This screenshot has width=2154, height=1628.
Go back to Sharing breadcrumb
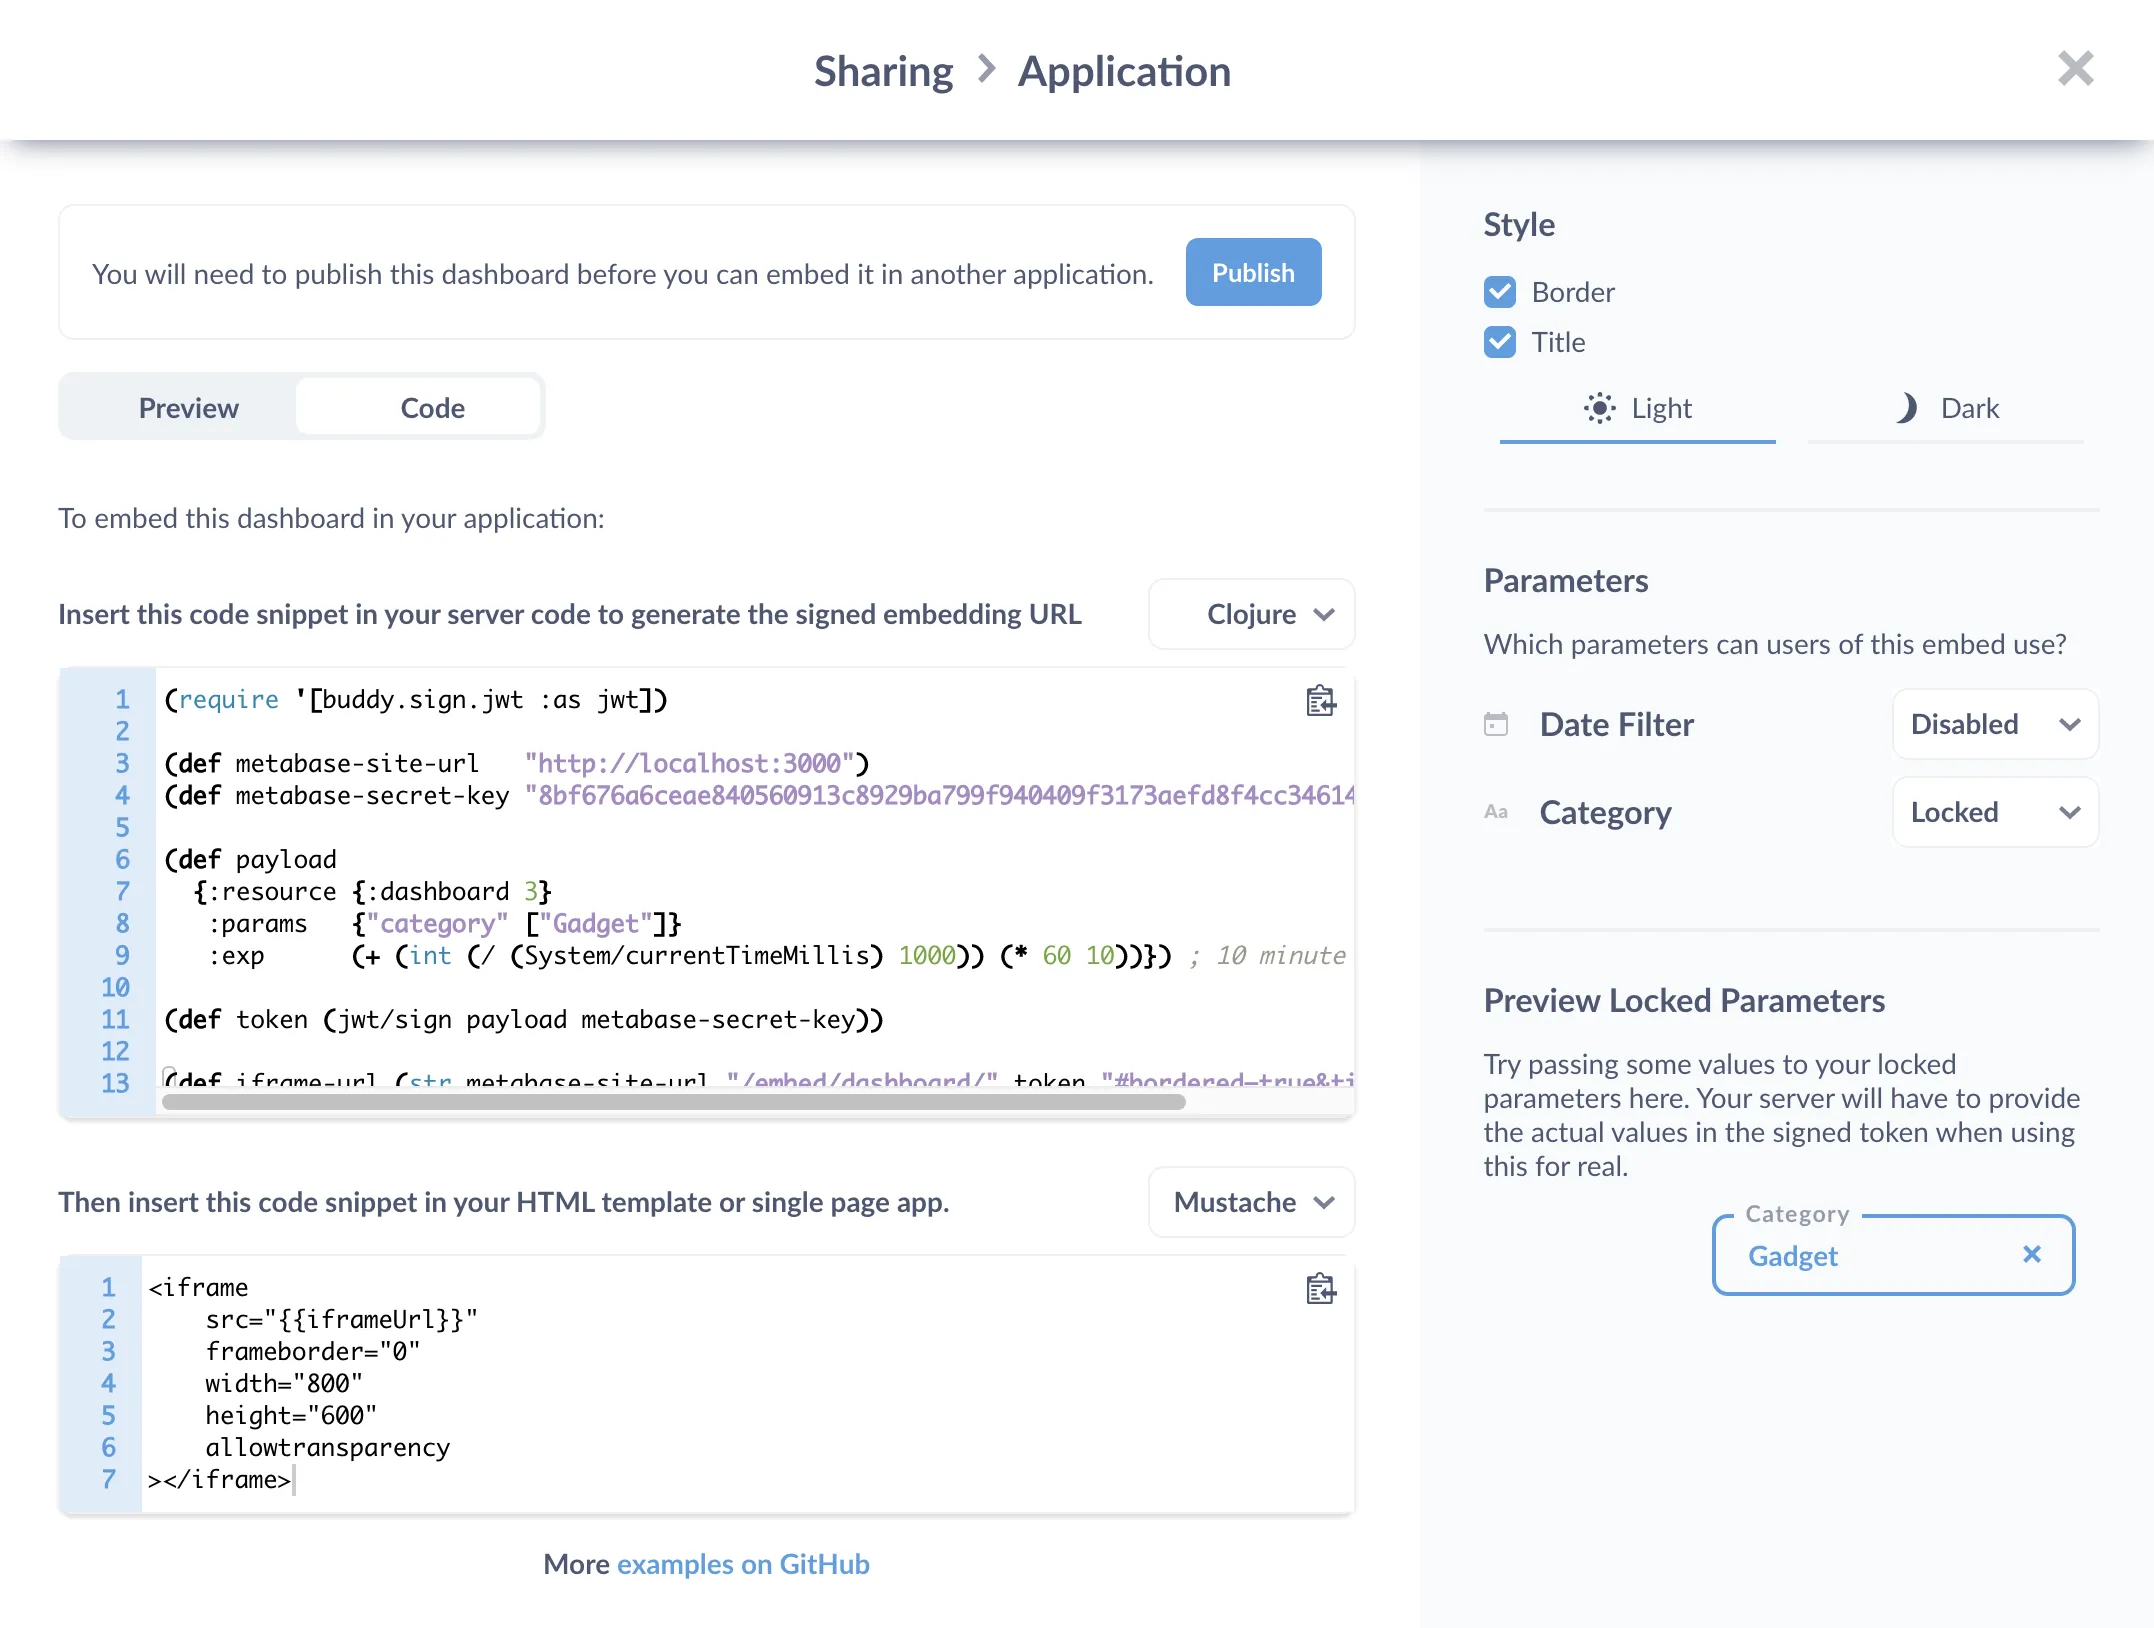coord(883,71)
